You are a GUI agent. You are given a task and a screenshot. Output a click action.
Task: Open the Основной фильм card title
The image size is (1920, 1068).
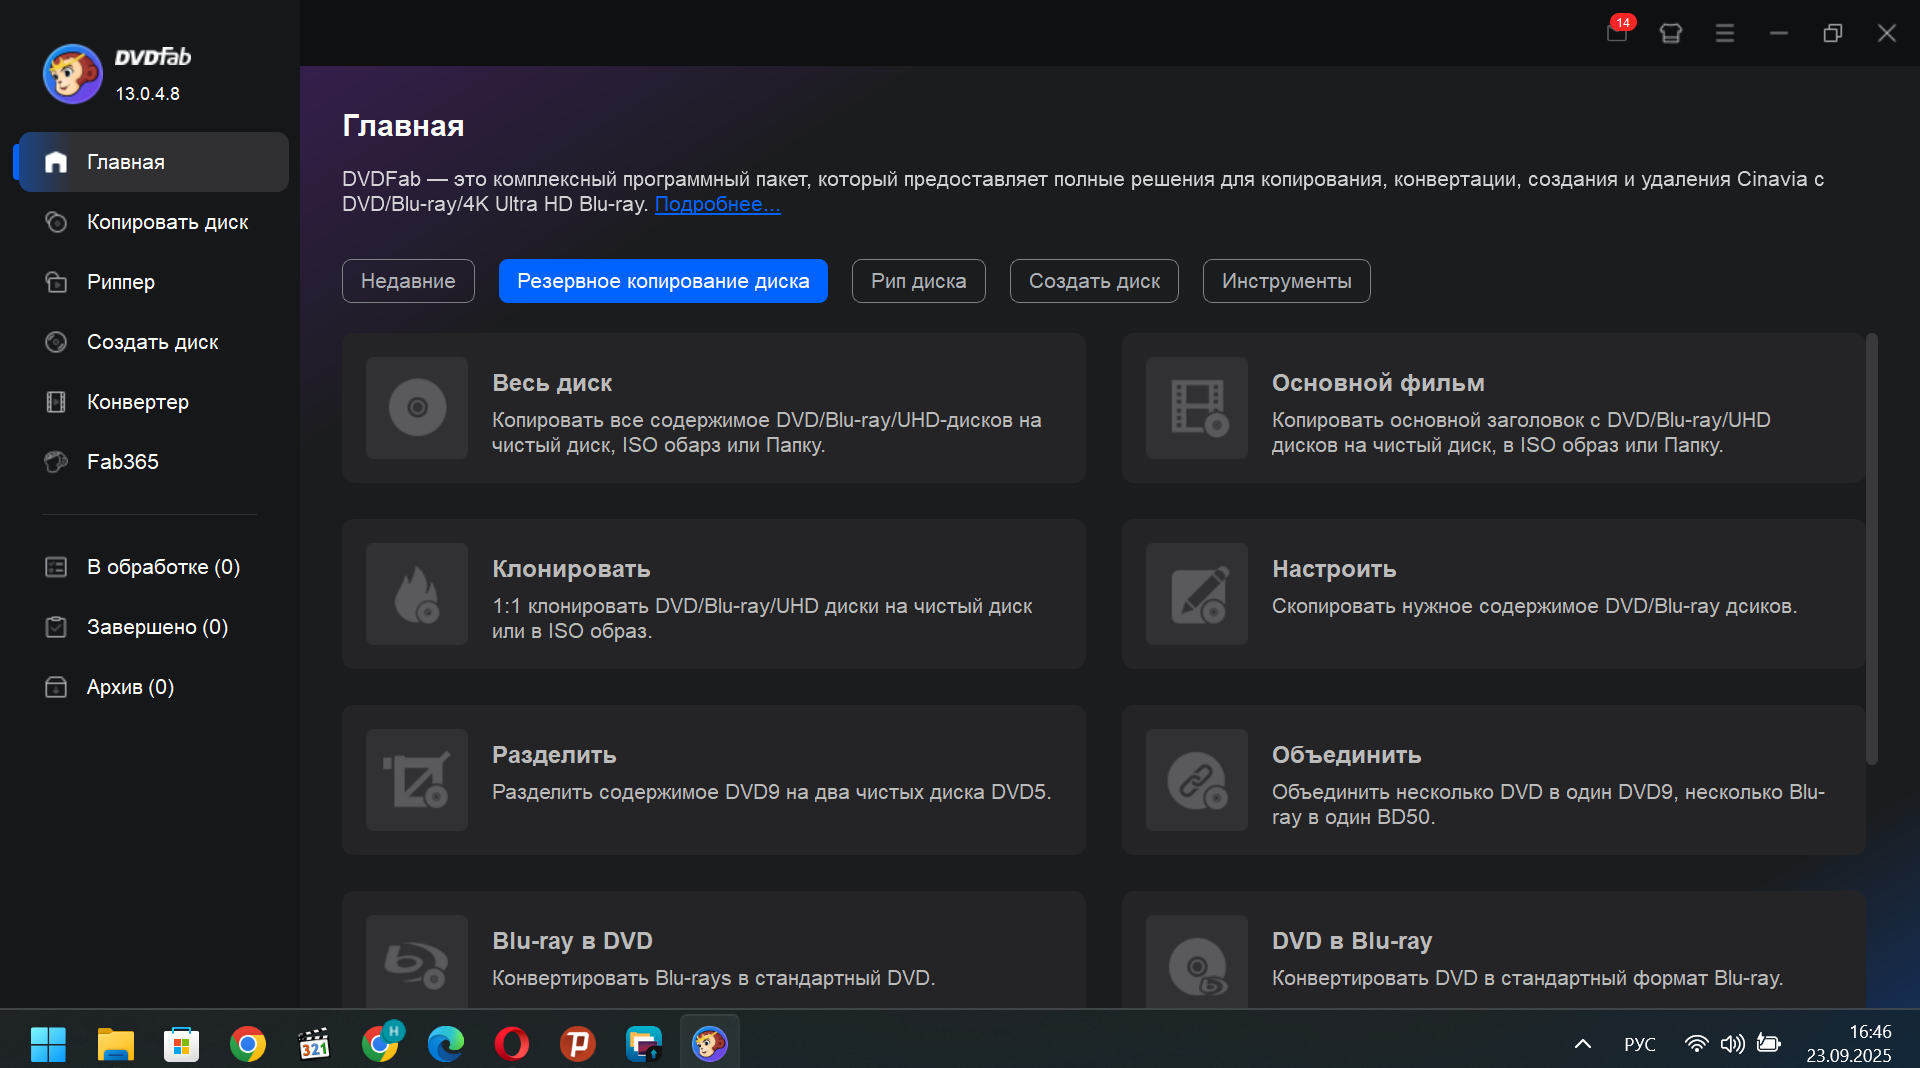coord(1378,383)
